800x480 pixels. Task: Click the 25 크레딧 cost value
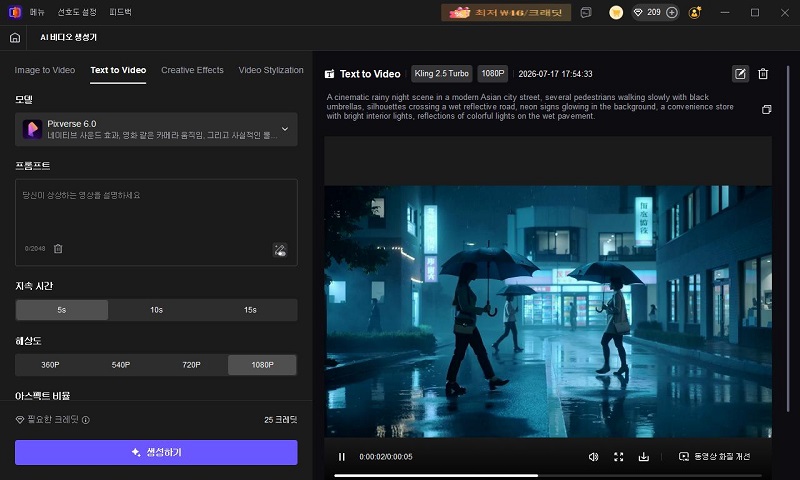coord(281,420)
